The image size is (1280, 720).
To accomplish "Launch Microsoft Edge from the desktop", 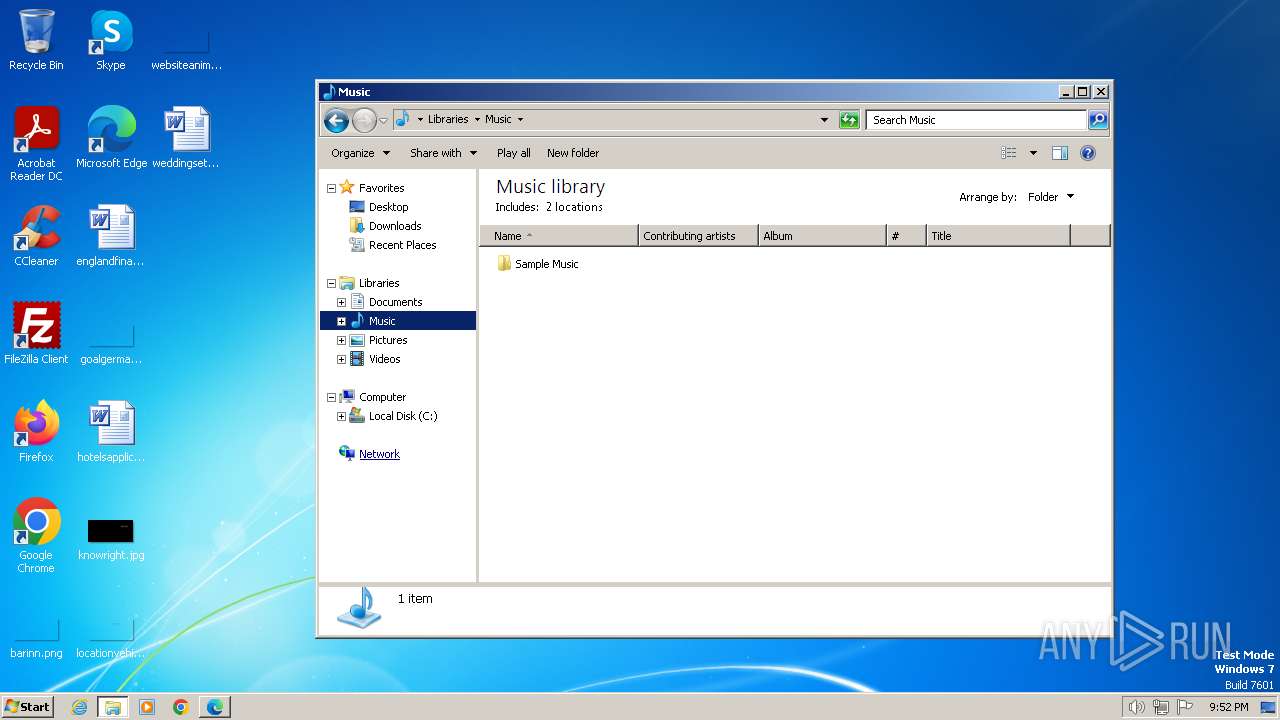I will (x=111, y=137).
